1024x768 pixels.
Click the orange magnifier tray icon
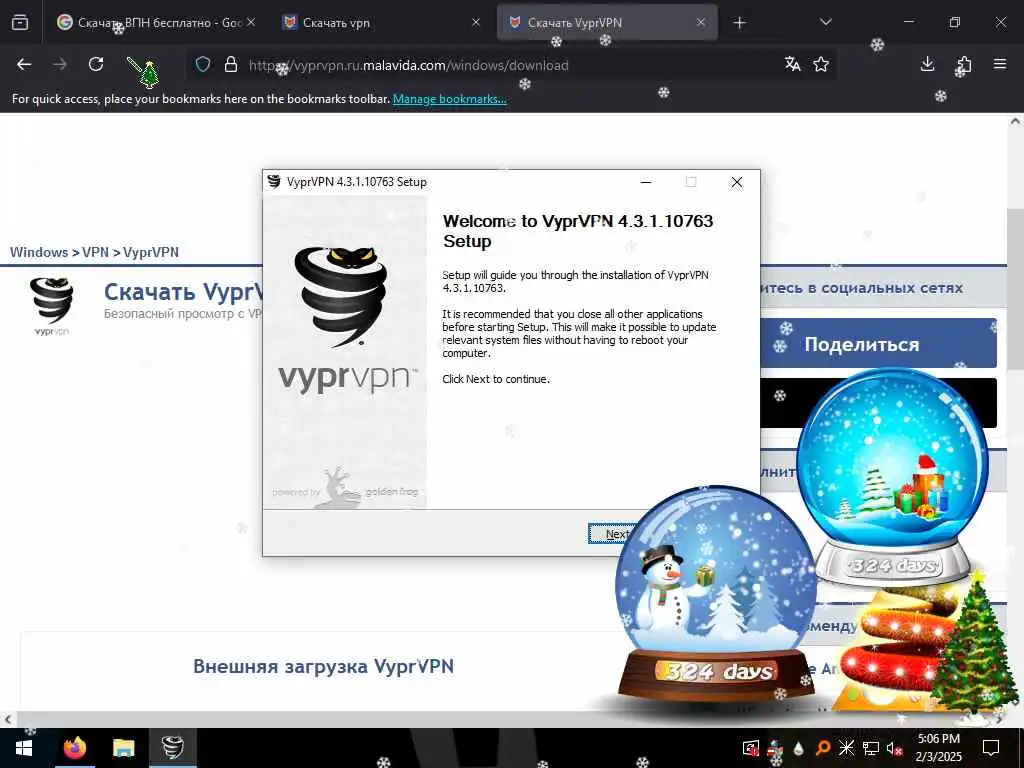pyautogui.click(x=823, y=748)
